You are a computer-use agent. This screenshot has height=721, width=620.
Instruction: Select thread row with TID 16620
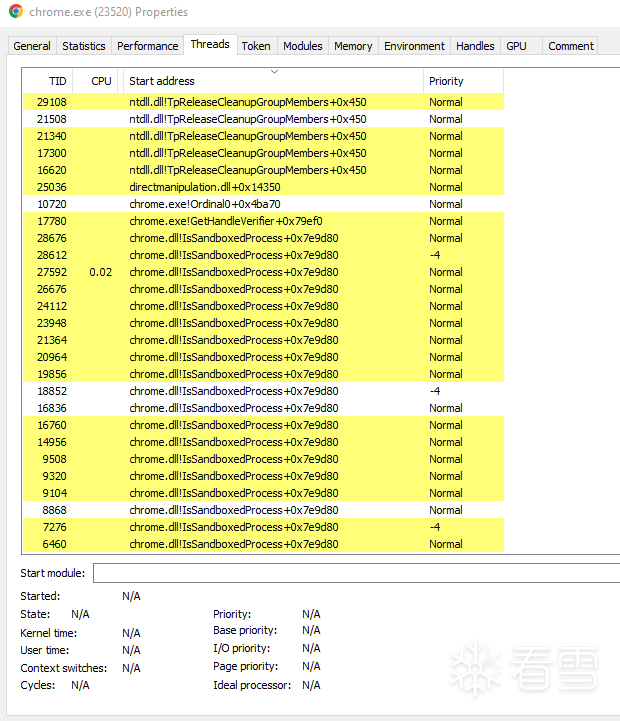[264, 170]
